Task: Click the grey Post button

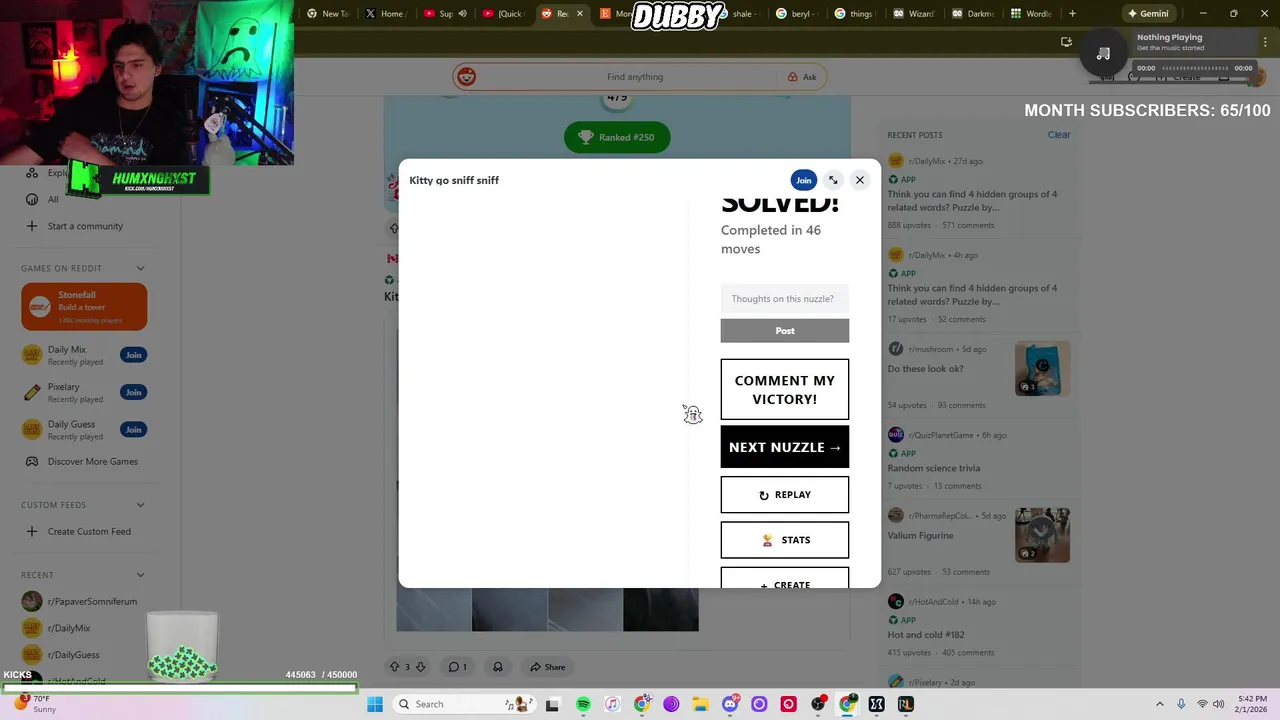Action: 785,331
